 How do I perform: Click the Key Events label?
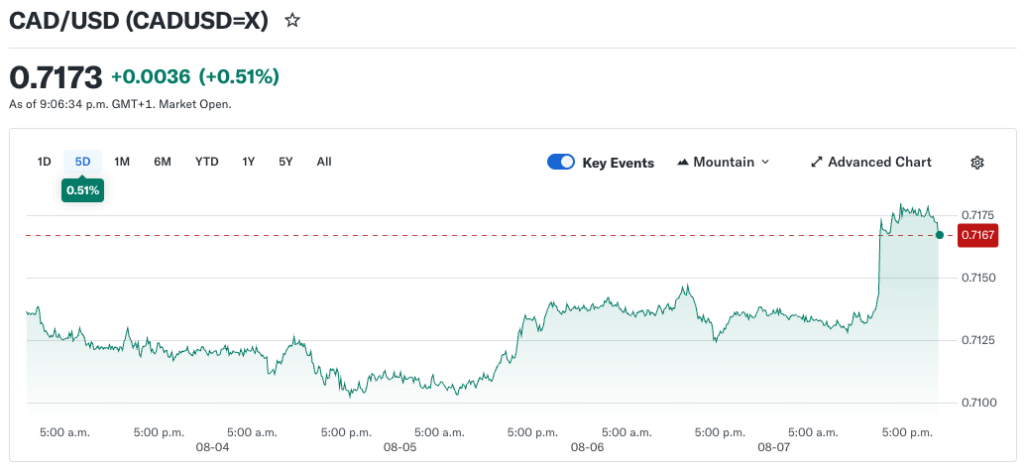point(618,163)
